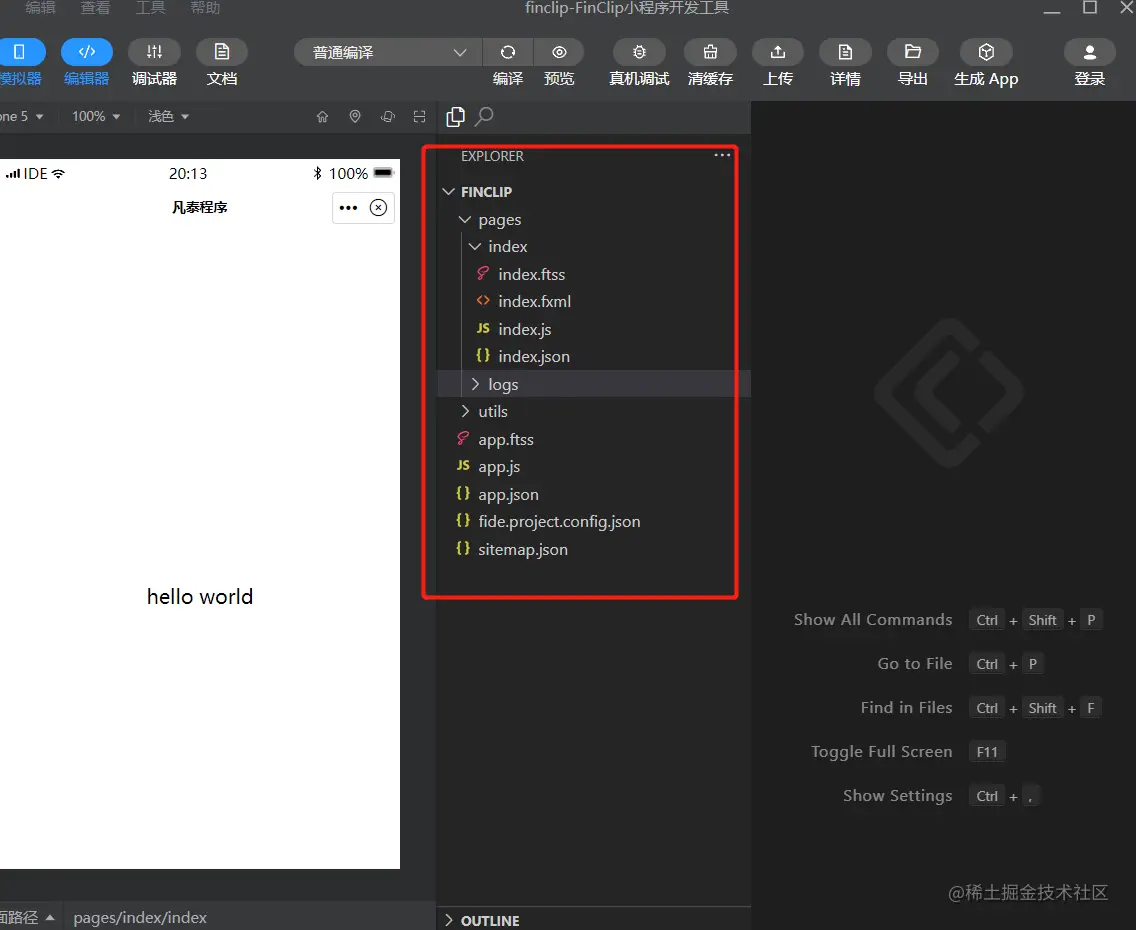Click the simulator screenshot scan icon
This screenshot has height=930, width=1136.
(419, 117)
